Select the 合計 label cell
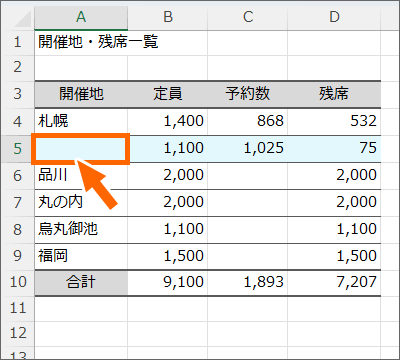The image size is (400, 360). point(81,282)
